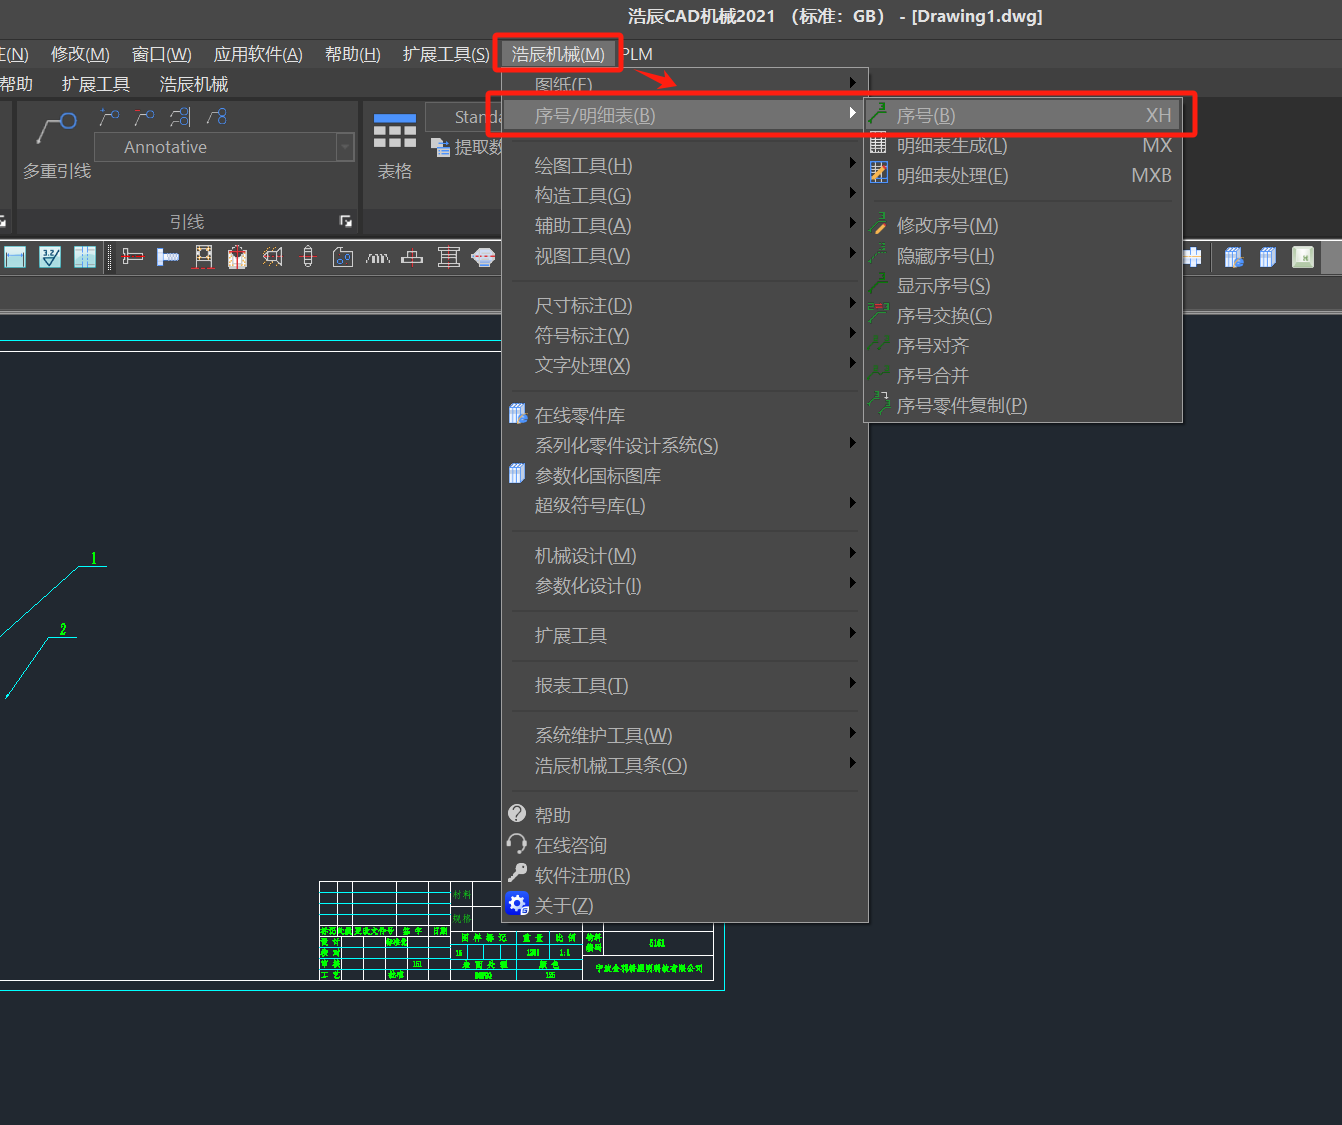The image size is (1342, 1125).
Task: Click the 表格 table tool
Action: tap(395, 145)
